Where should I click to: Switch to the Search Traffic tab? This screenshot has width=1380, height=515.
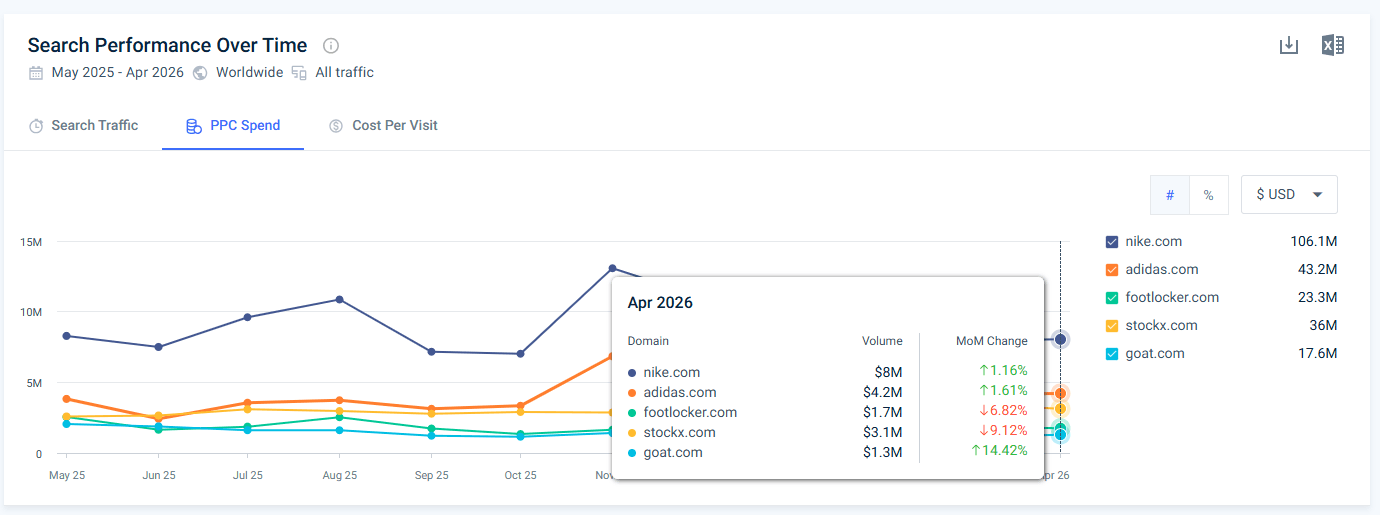pos(83,126)
